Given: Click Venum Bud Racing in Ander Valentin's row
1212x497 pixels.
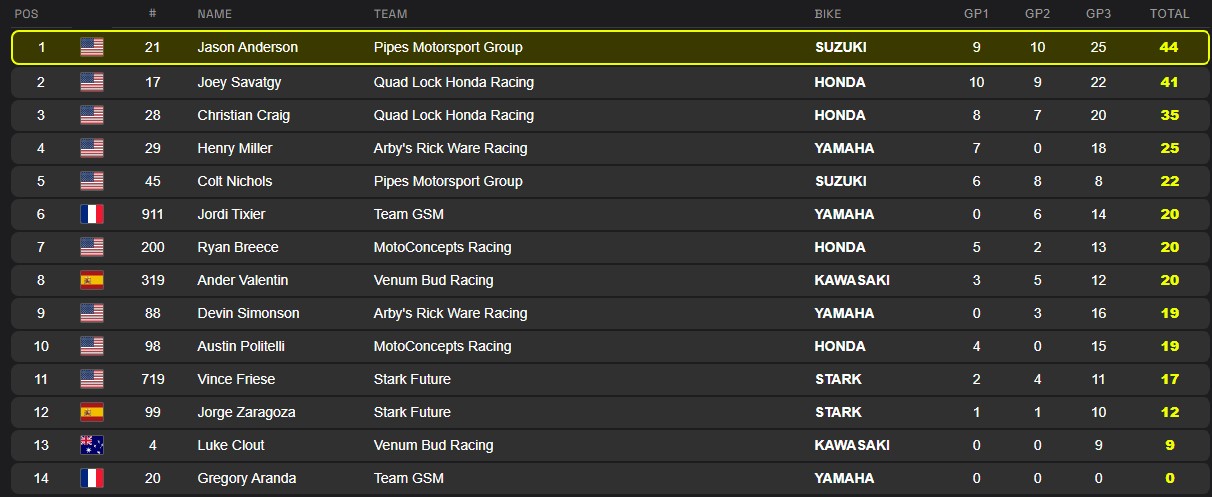Looking at the screenshot, I should pos(433,280).
